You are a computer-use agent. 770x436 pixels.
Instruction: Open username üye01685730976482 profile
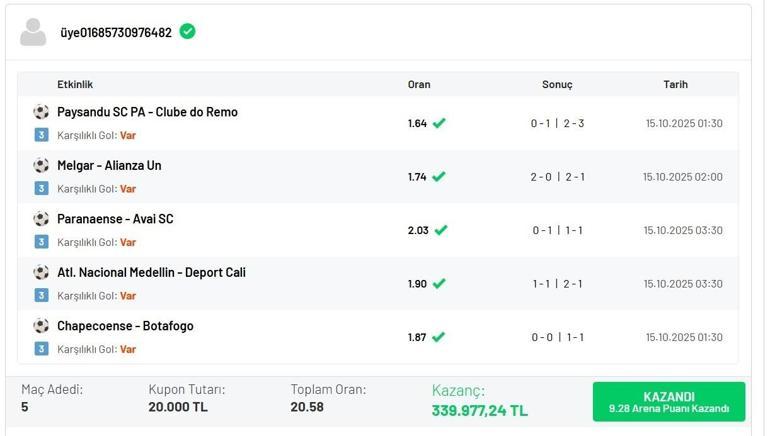tap(116, 32)
